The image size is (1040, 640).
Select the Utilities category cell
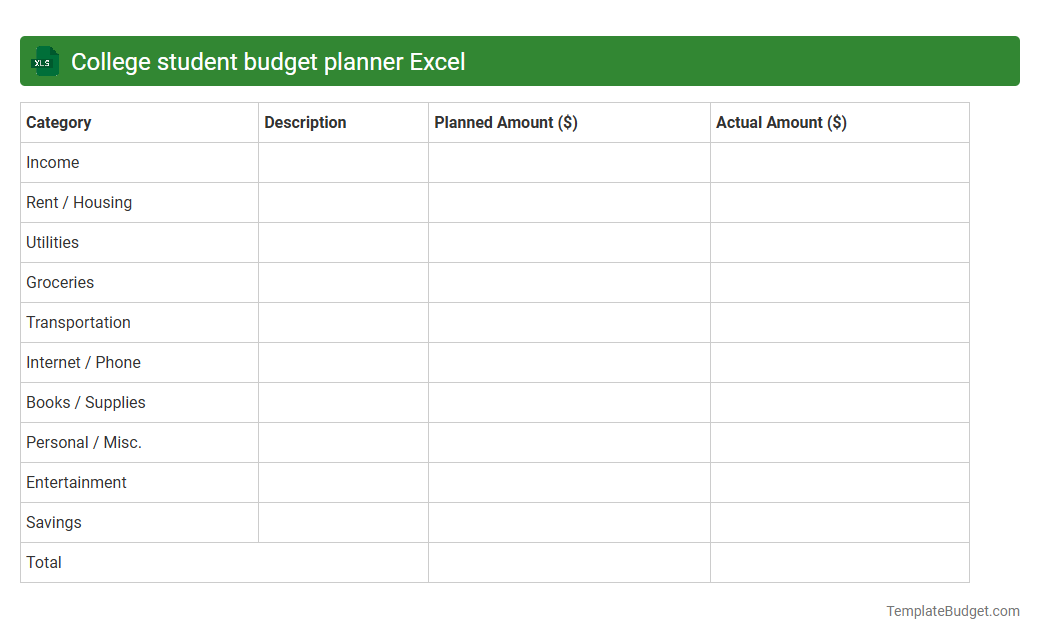coord(52,242)
